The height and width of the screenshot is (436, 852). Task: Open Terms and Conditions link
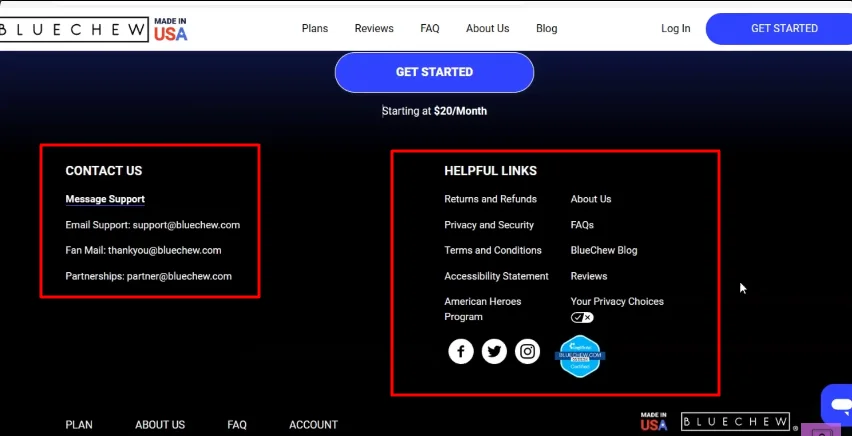click(x=493, y=251)
